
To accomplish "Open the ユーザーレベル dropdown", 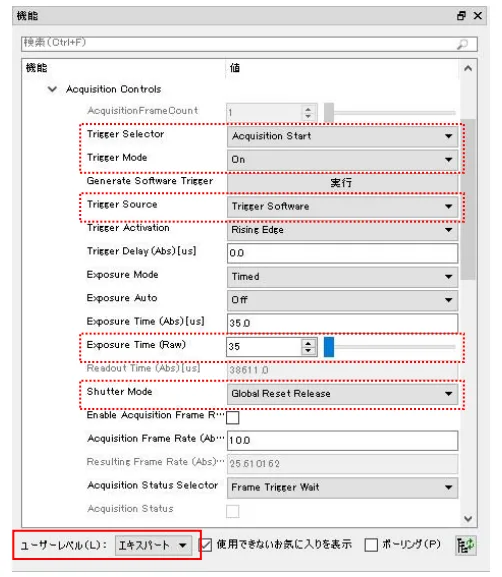I will click(x=153, y=545).
